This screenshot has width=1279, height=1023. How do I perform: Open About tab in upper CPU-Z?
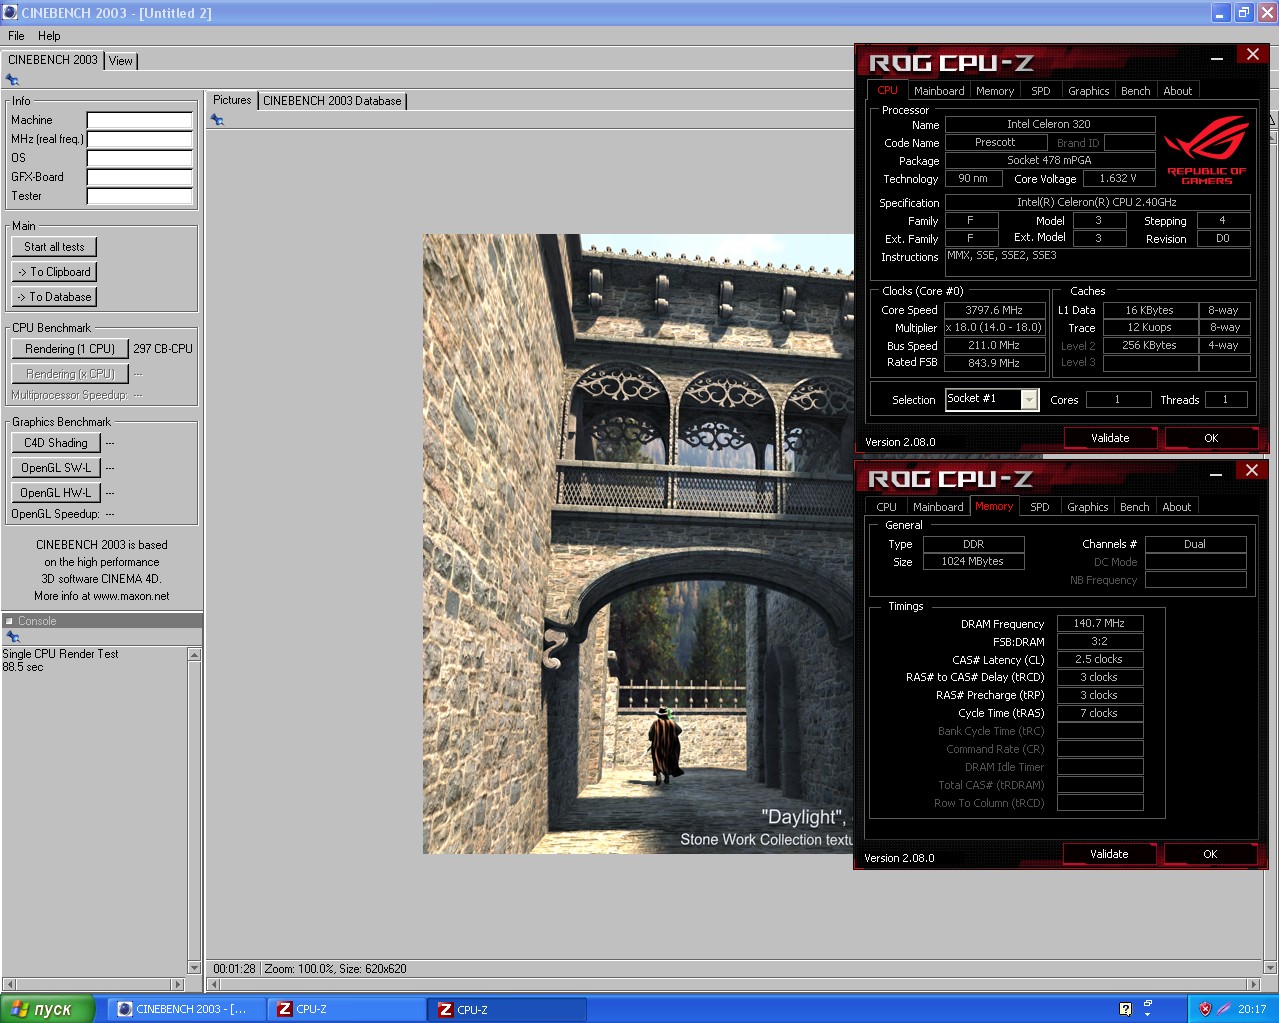[x=1178, y=91]
